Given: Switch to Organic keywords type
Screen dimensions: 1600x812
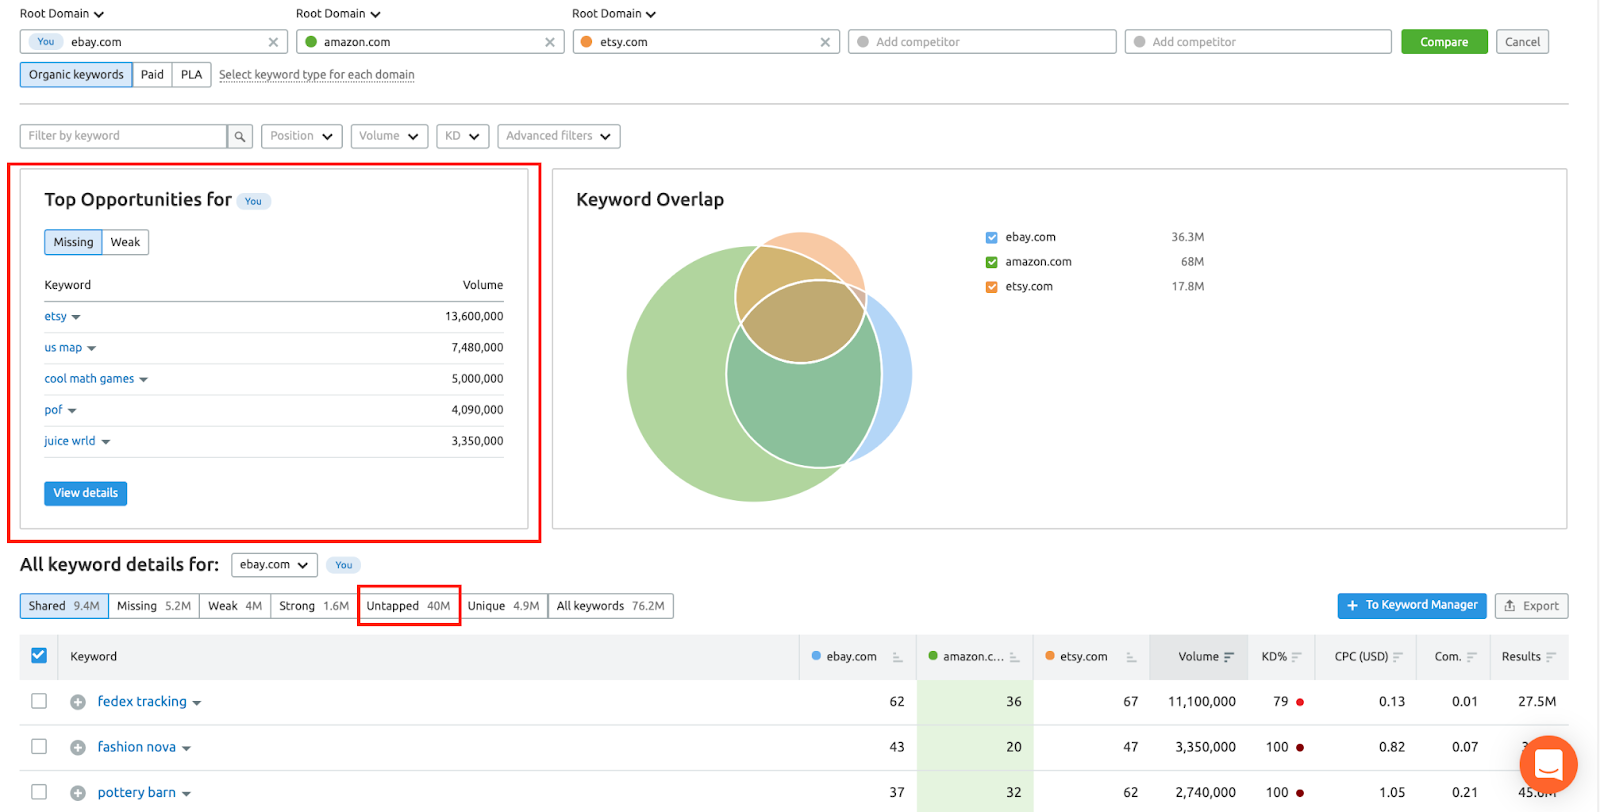Looking at the screenshot, I should pos(76,75).
